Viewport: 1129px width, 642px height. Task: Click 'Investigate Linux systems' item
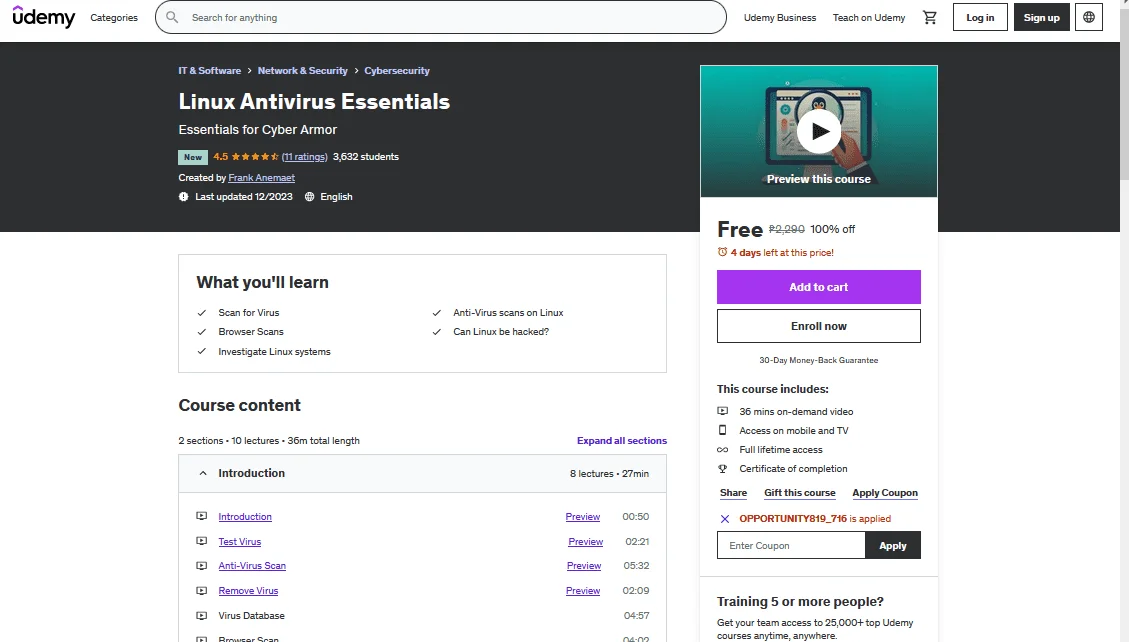[x=274, y=352]
